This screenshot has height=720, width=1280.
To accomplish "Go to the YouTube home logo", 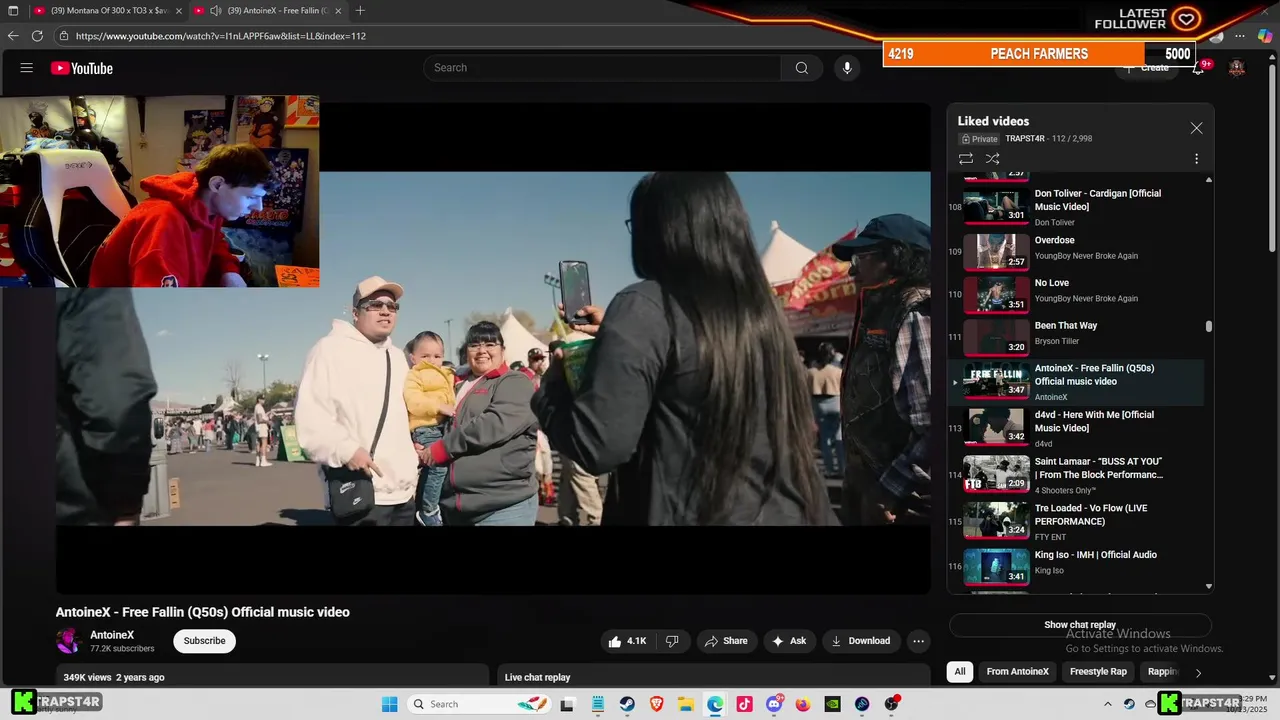I will [x=82, y=68].
